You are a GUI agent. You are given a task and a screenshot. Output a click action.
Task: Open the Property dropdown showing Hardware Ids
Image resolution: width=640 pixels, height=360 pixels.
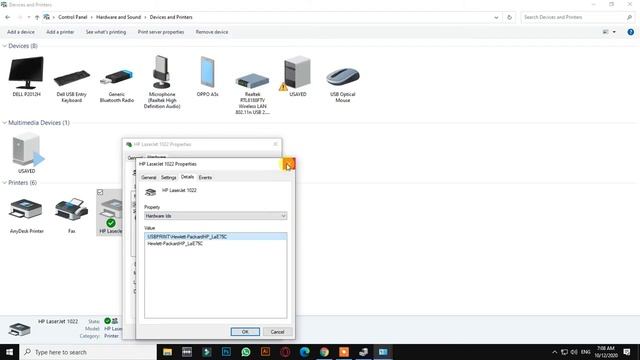216,216
